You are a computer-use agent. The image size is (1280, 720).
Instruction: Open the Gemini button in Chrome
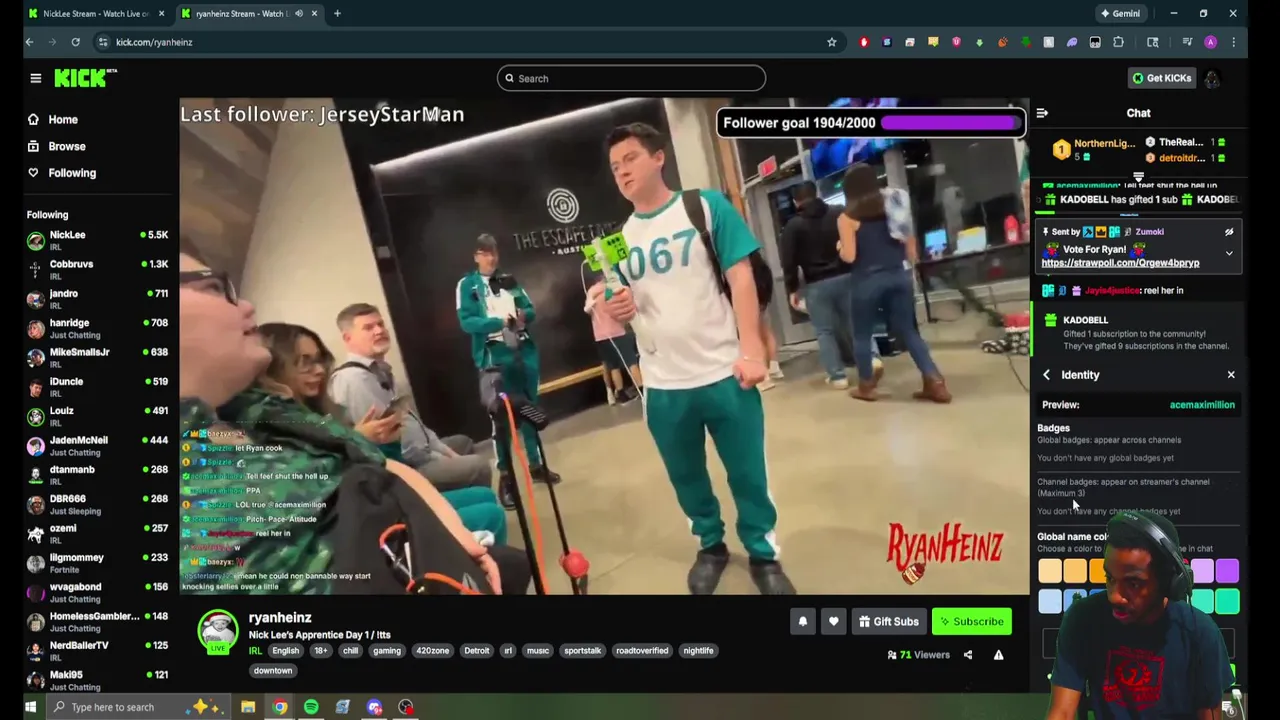point(1120,14)
